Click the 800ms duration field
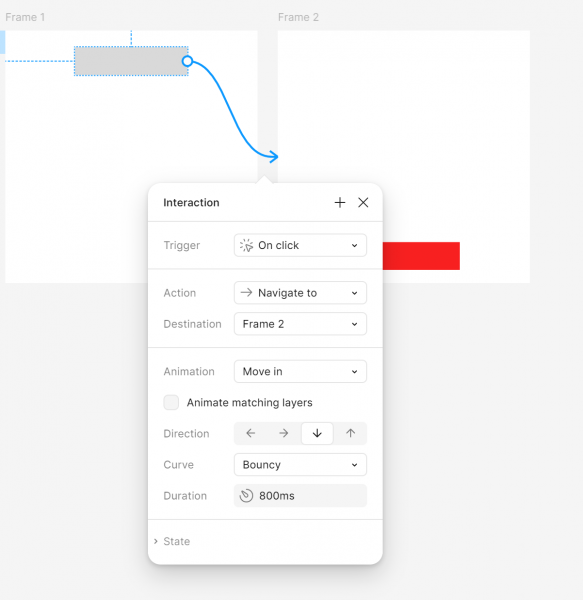583x600 pixels. (300, 496)
